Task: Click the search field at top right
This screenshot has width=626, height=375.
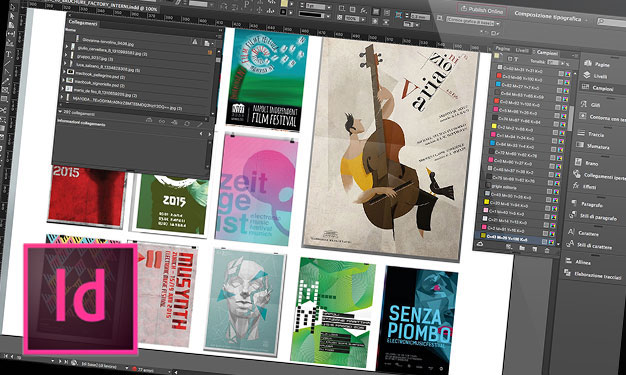Action: [612, 22]
